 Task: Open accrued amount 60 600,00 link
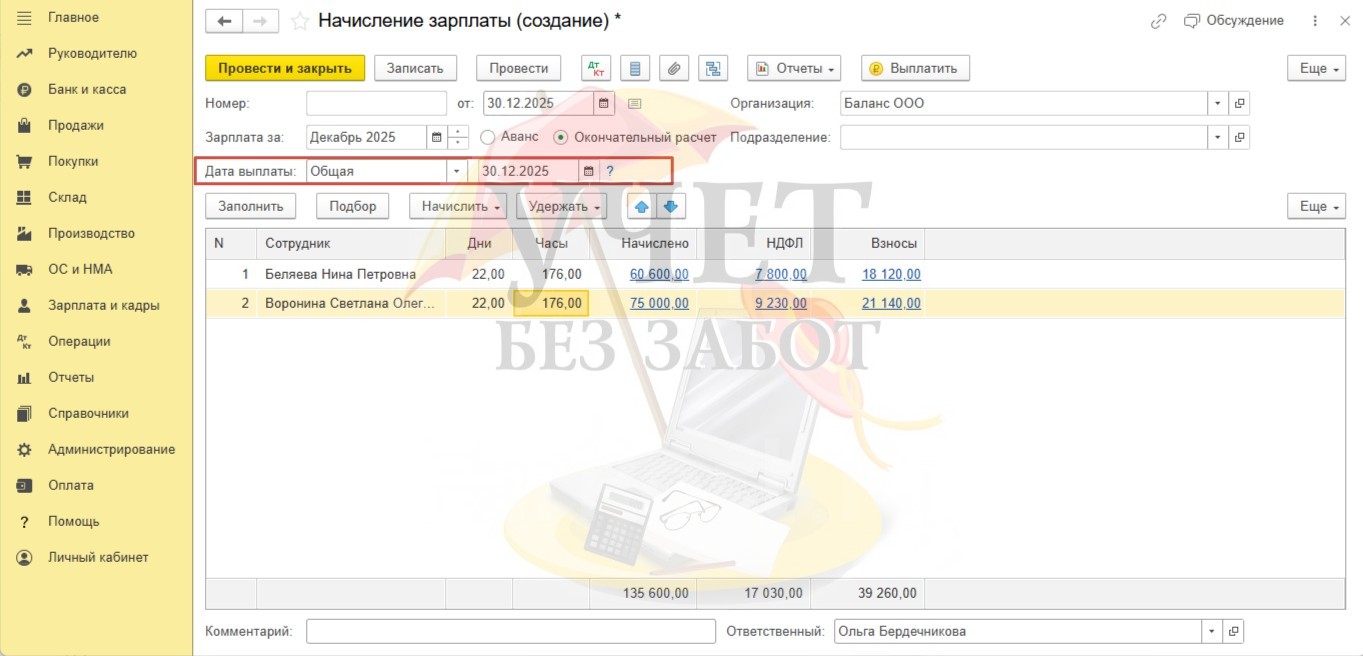tap(659, 274)
